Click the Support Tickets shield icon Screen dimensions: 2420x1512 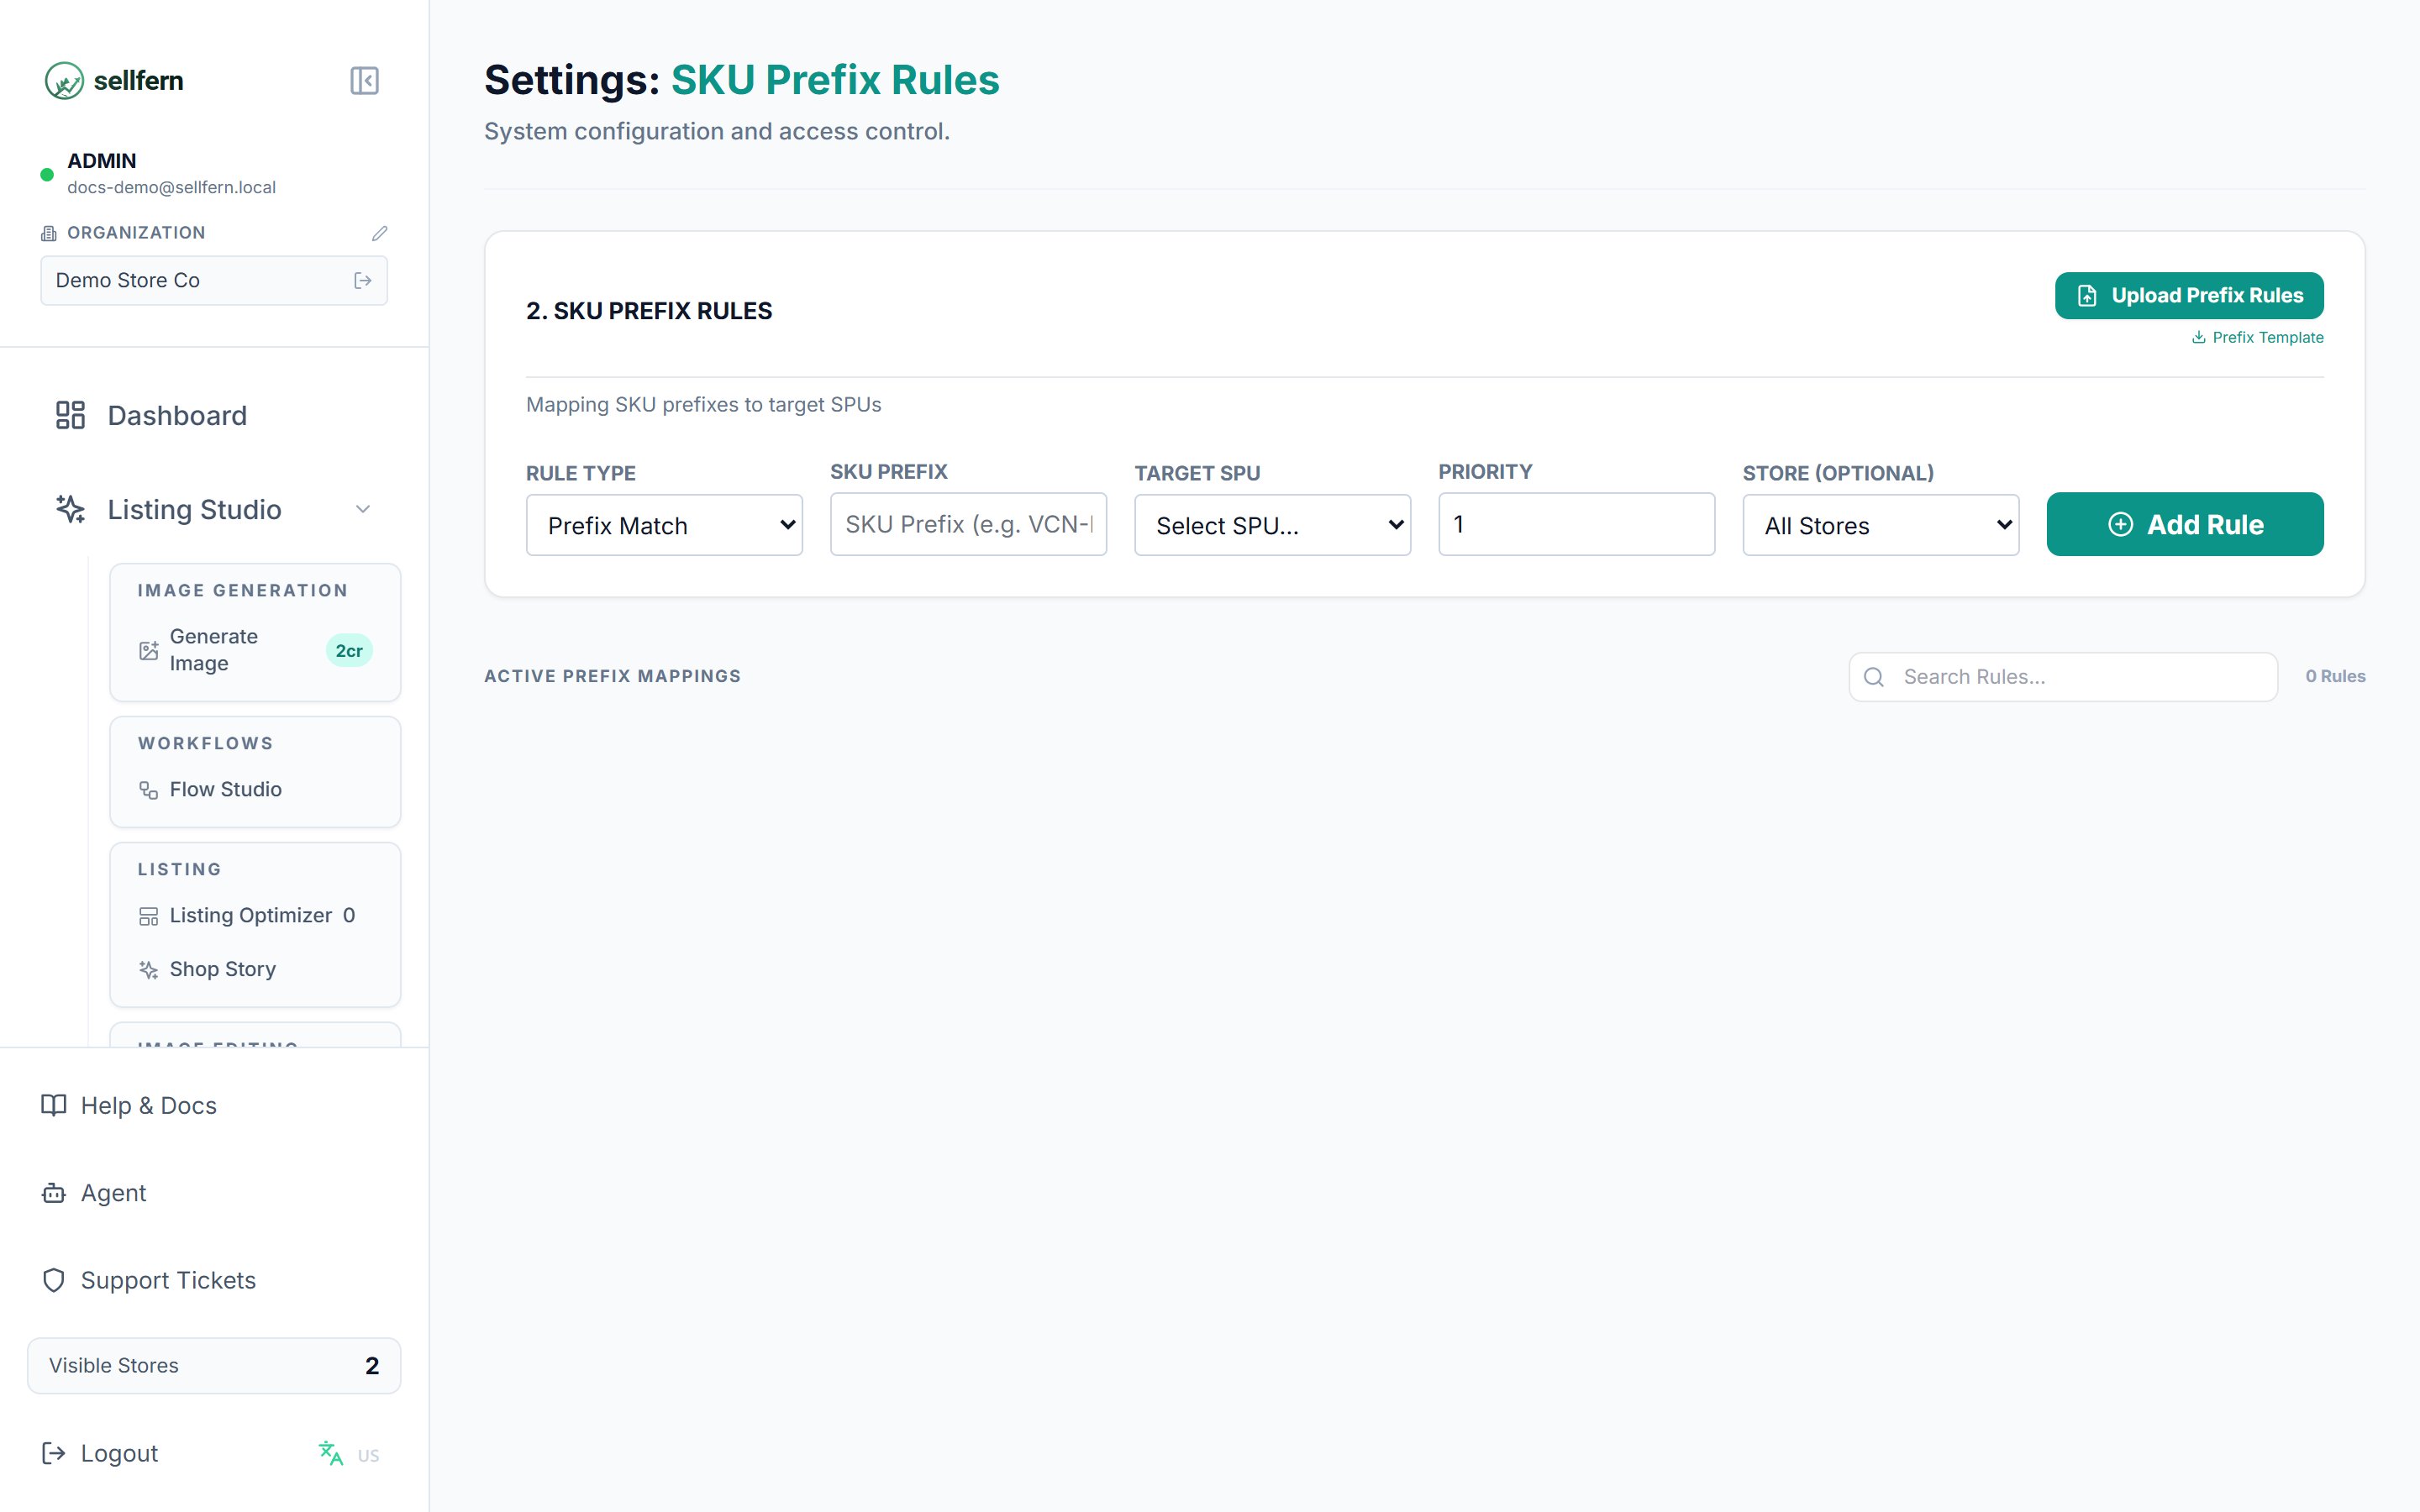pyautogui.click(x=54, y=1280)
